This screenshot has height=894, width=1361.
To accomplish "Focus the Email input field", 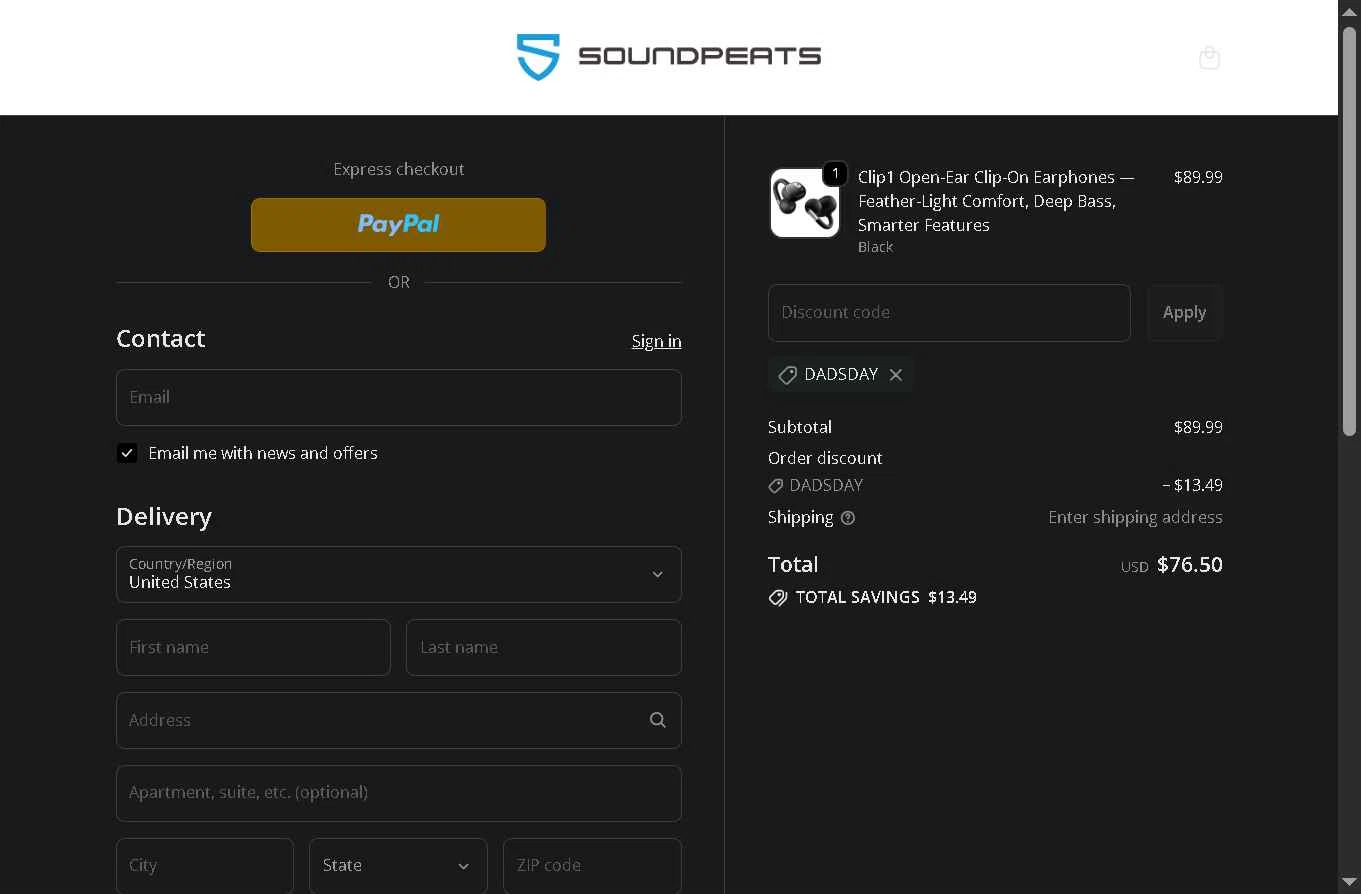I will click(x=399, y=397).
